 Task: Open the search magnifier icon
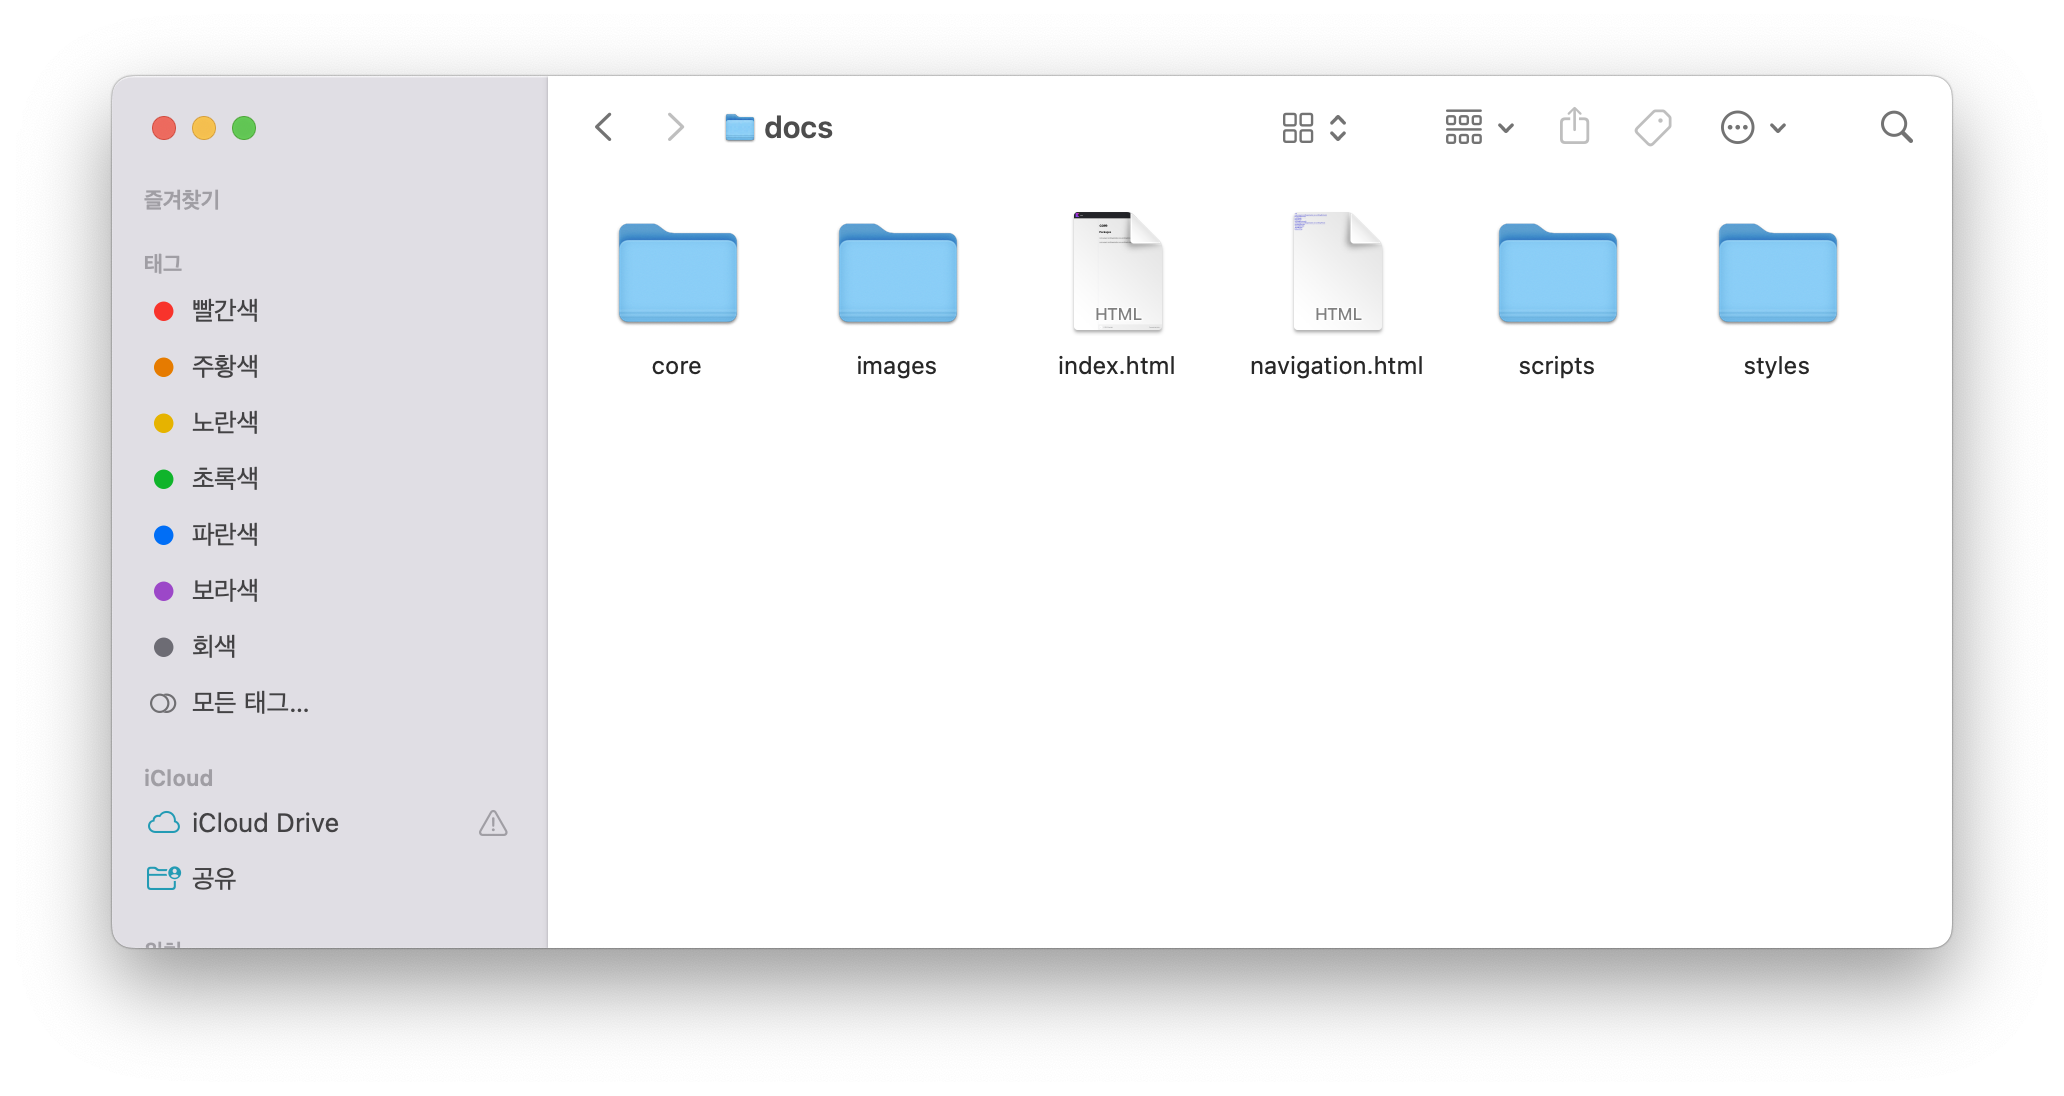1896,127
